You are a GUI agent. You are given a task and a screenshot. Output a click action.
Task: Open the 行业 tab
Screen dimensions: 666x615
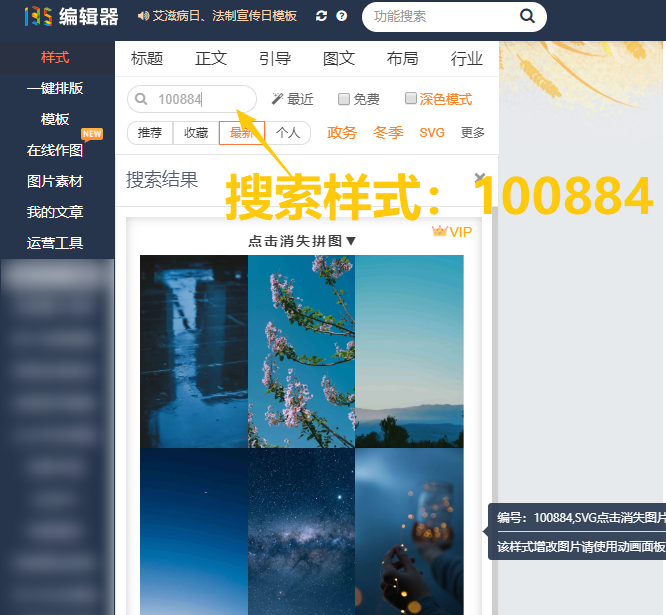click(x=467, y=58)
